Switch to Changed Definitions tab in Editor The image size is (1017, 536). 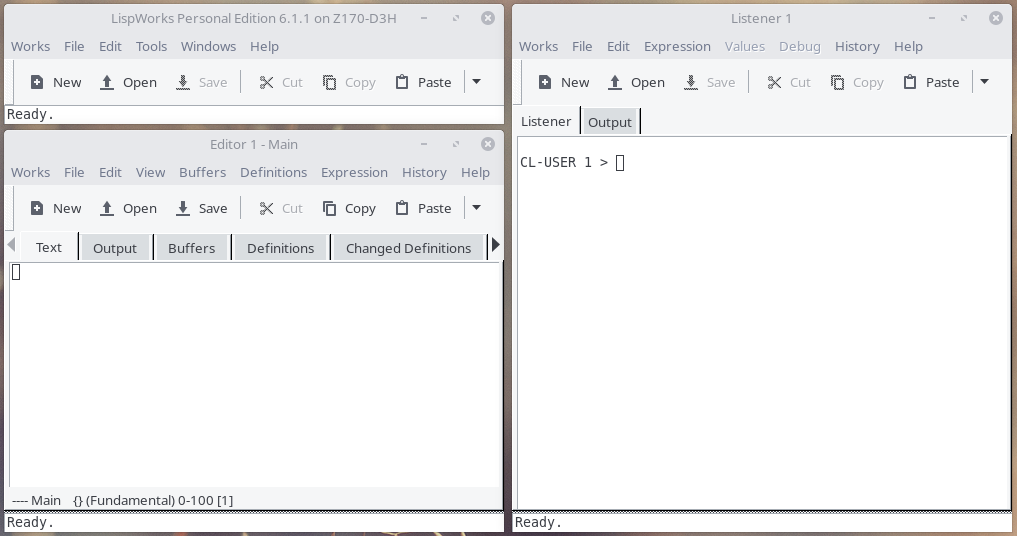409,249
